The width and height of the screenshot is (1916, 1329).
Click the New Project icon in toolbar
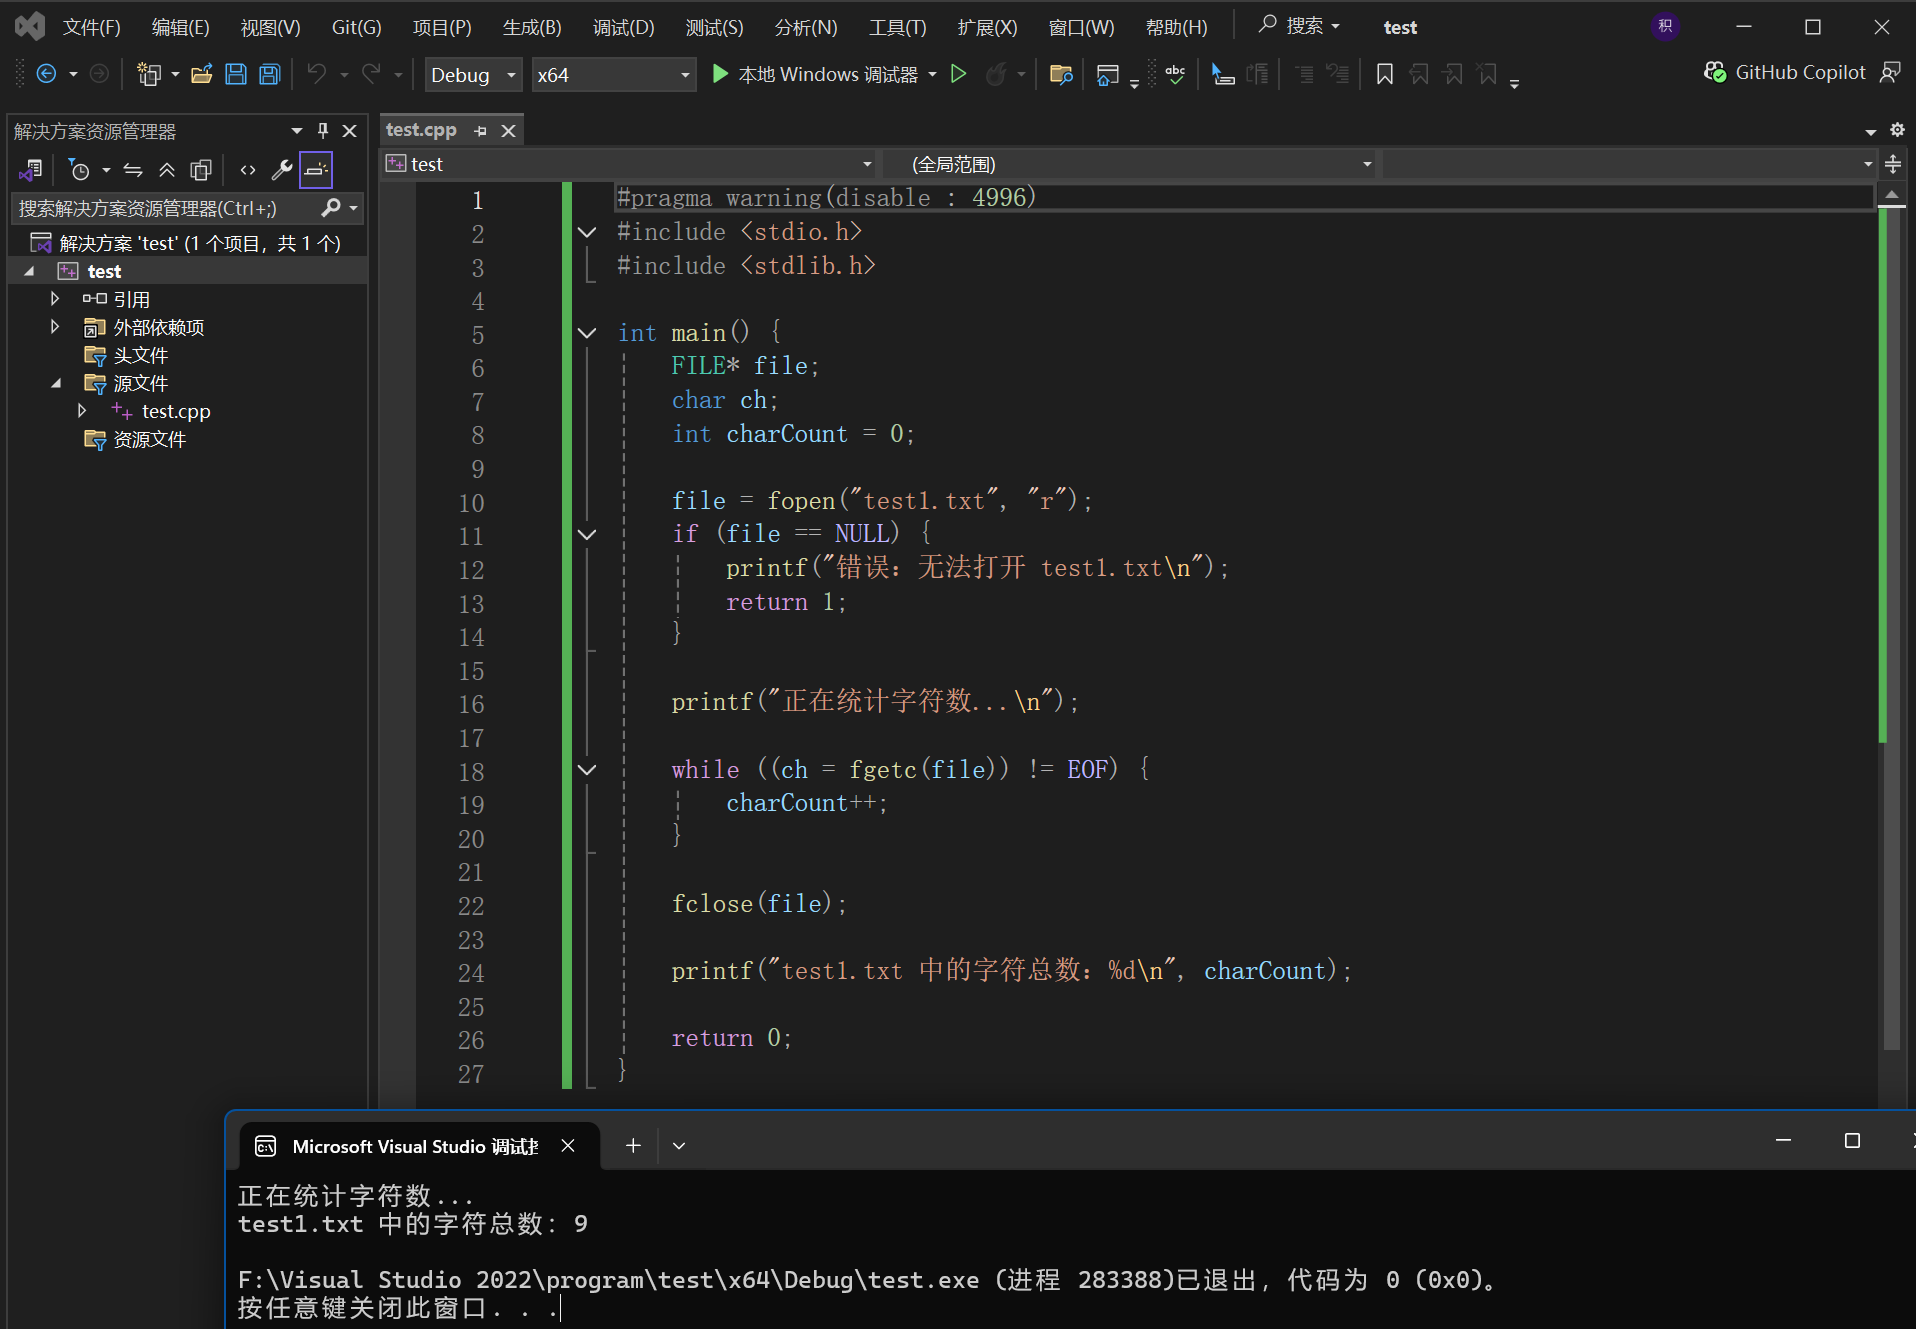[149, 74]
